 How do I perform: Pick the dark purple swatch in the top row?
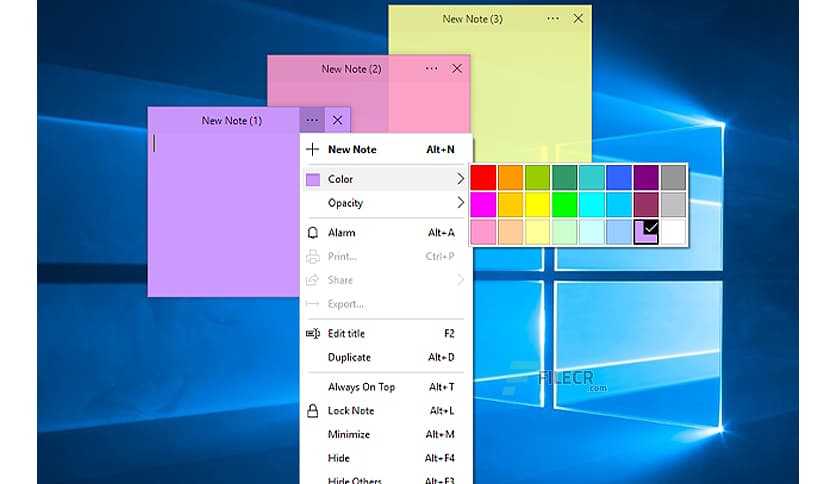646,178
